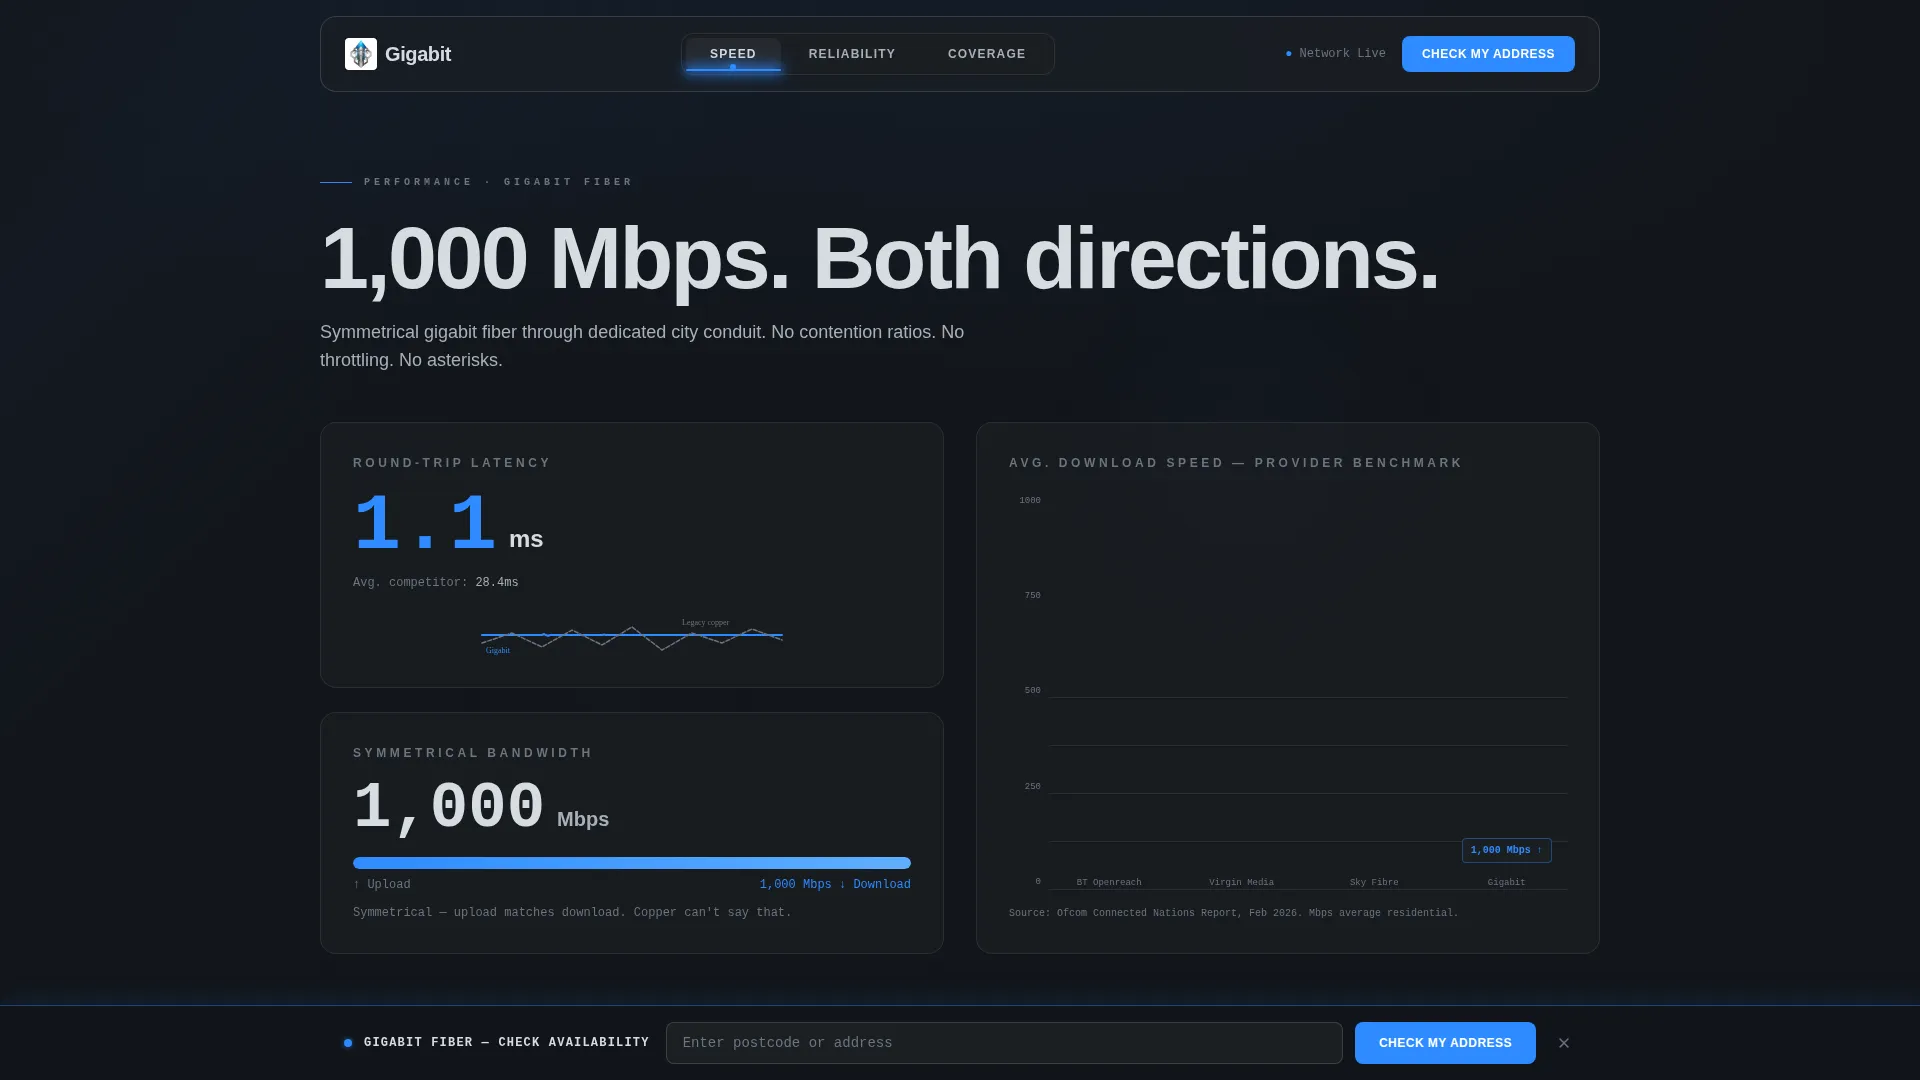Click the 'Avg. competitor: 28.4ms' text

[436, 582]
